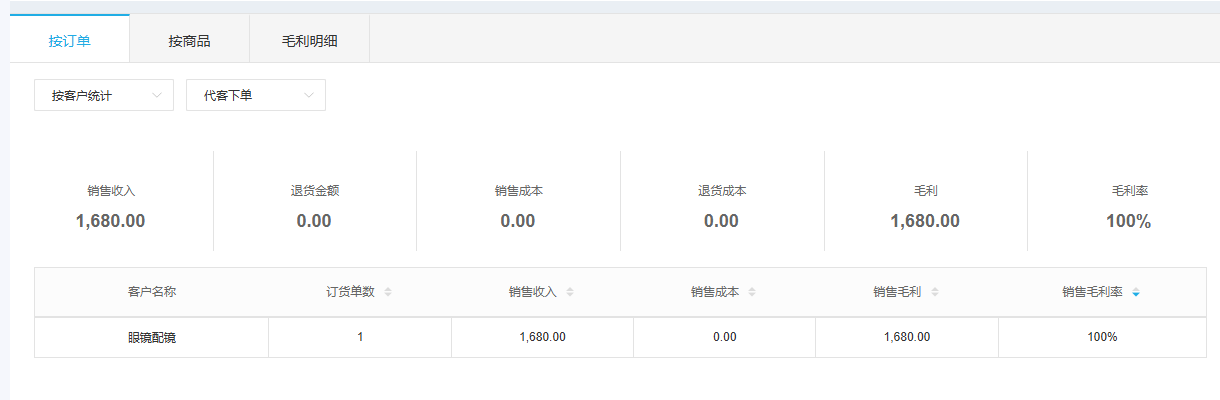Click the 退货成本 summary label
Screen dimensions: 1220x400
tap(722, 191)
